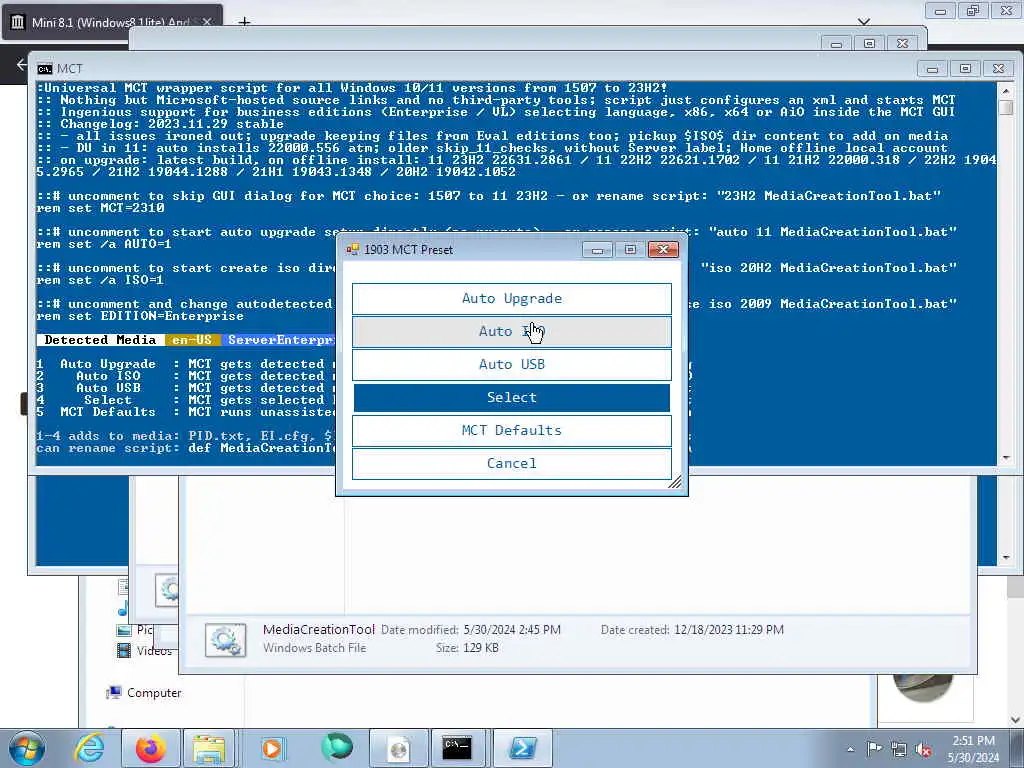
Task: Choose Auto Upgrade in MCT Preset dialog
Action: pos(511,298)
